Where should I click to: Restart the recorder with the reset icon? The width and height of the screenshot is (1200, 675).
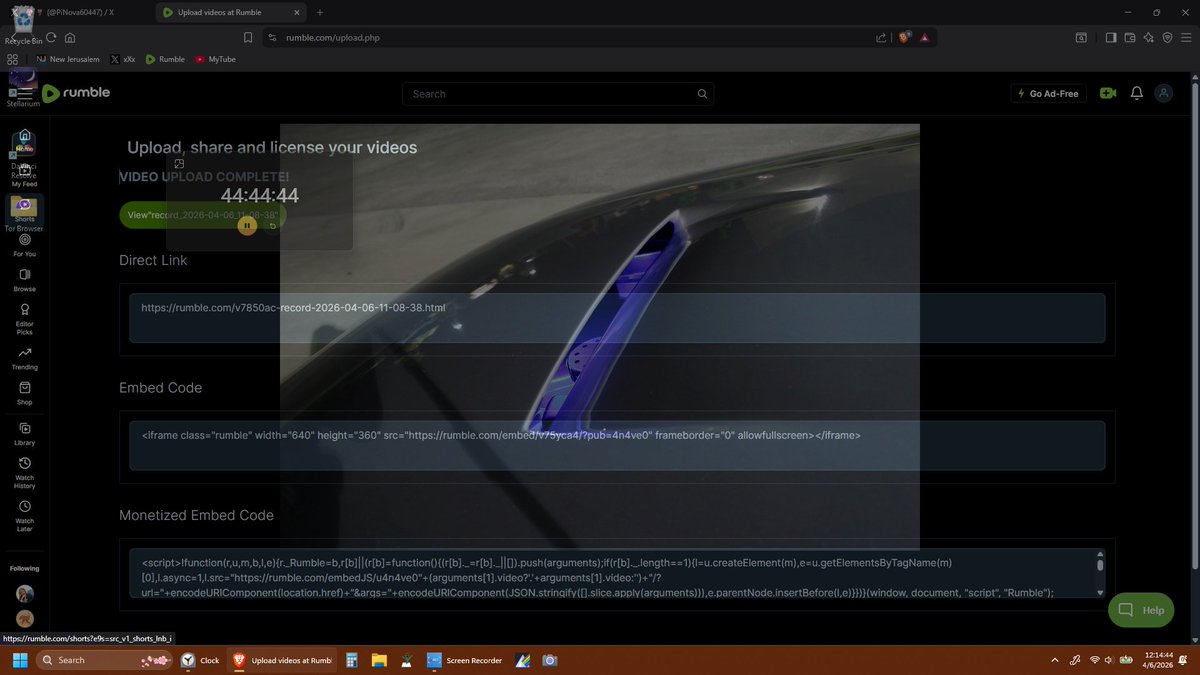pyautogui.click(x=273, y=226)
